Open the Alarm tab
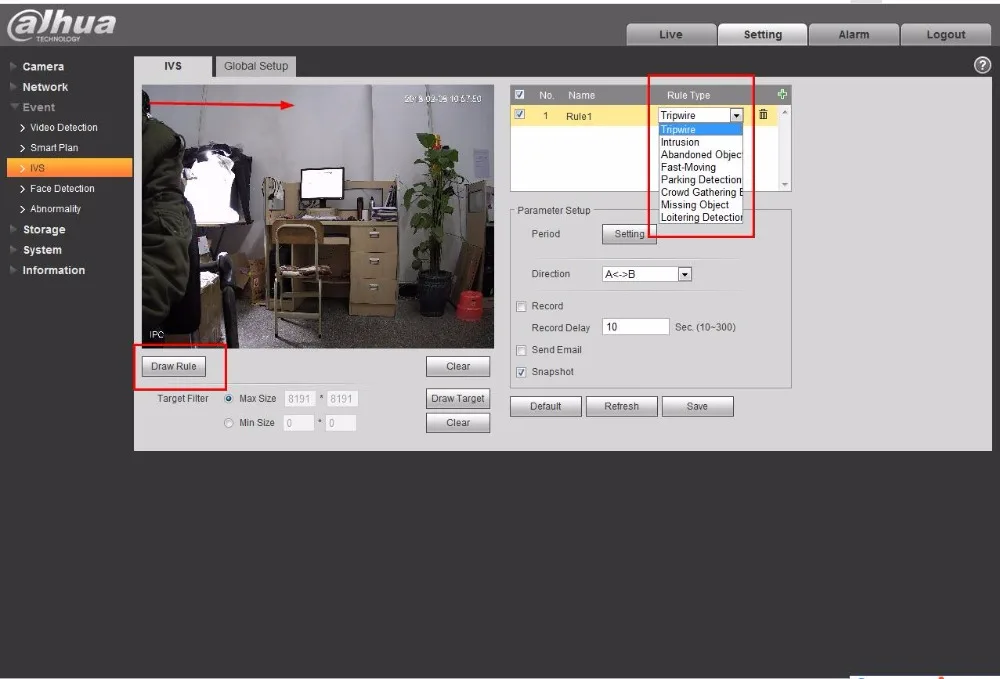 pos(854,34)
